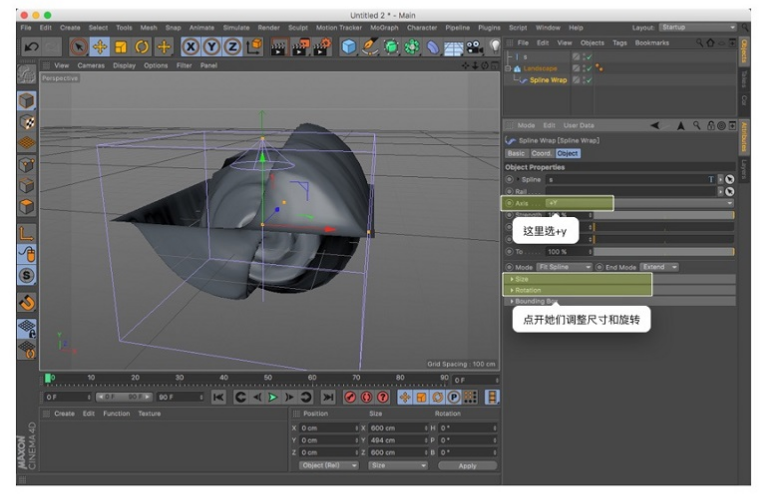Click the Mode parameter animation radio dot
Image resolution: width=760 pixels, height=497 pixels.
[510, 267]
